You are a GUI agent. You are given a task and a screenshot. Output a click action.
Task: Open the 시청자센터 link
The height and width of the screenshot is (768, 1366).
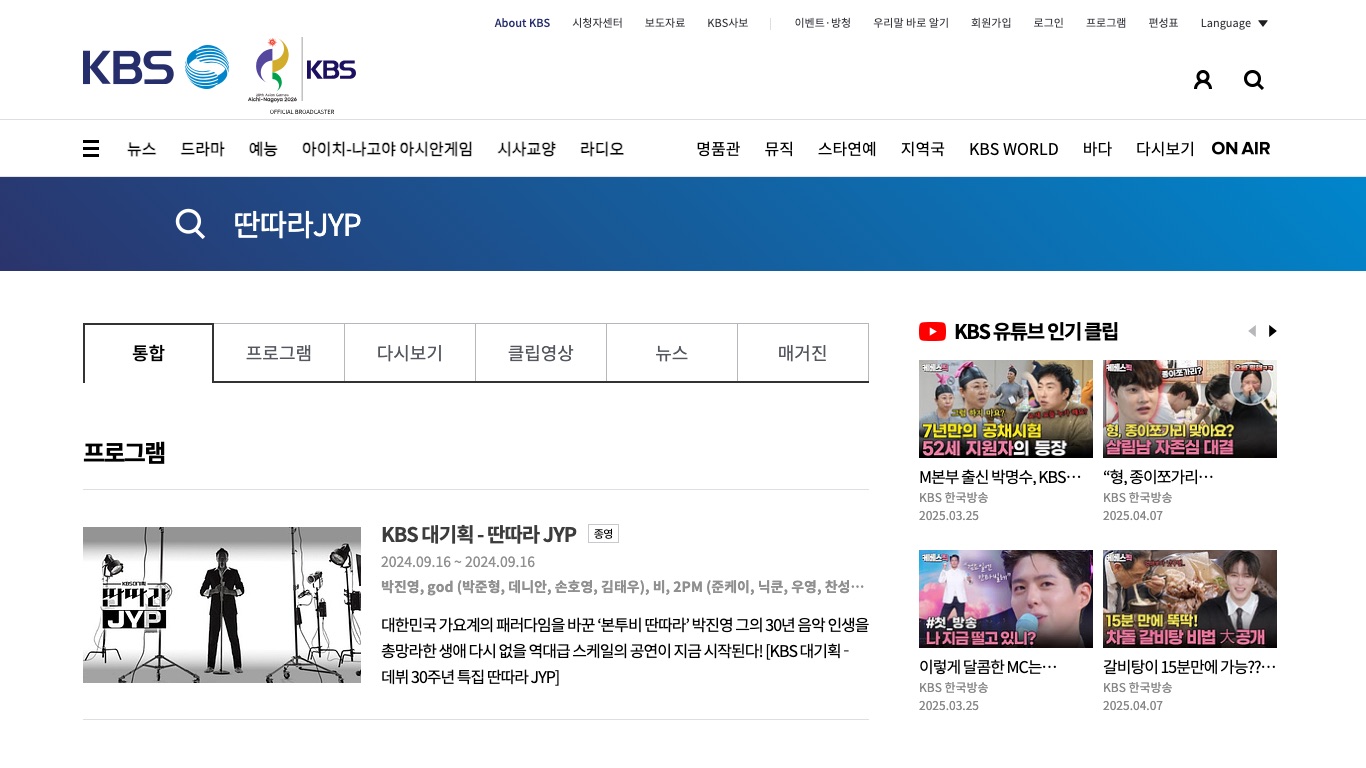click(x=598, y=23)
